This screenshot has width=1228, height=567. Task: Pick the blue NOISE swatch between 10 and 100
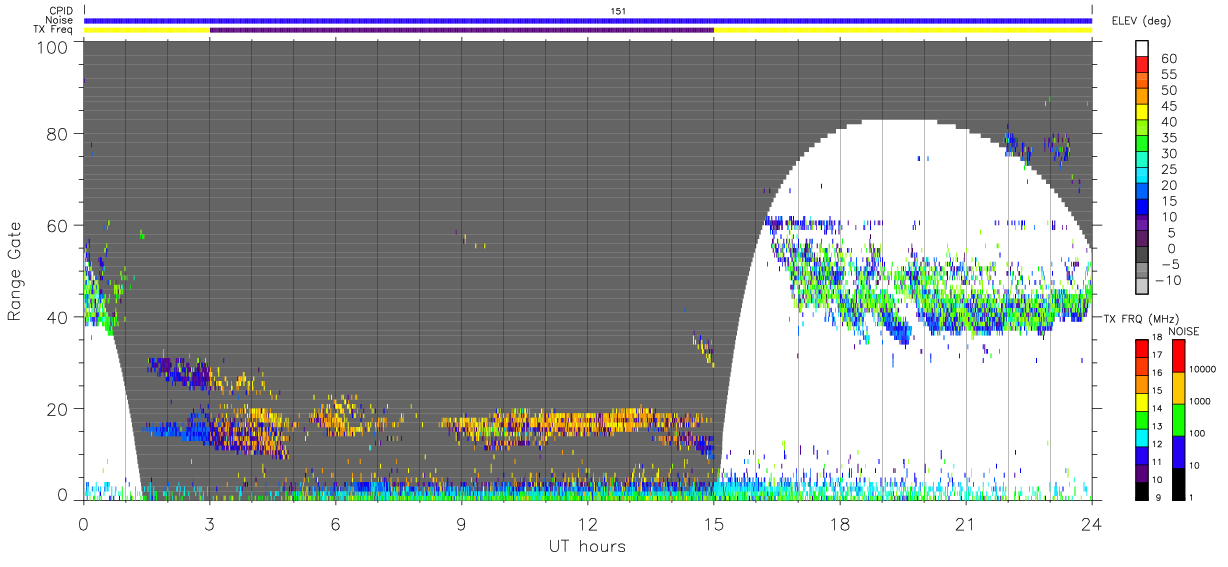click(1179, 452)
